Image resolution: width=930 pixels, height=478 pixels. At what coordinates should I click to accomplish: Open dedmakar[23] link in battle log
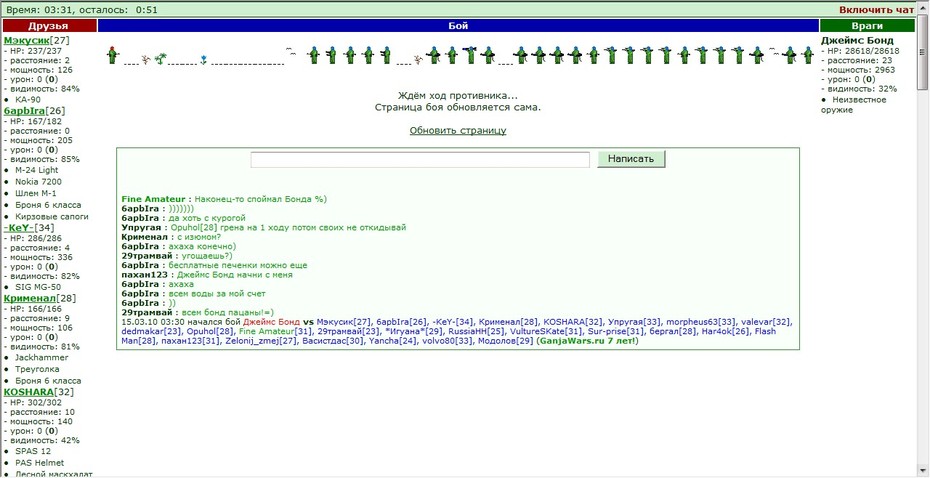coord(151,332)
